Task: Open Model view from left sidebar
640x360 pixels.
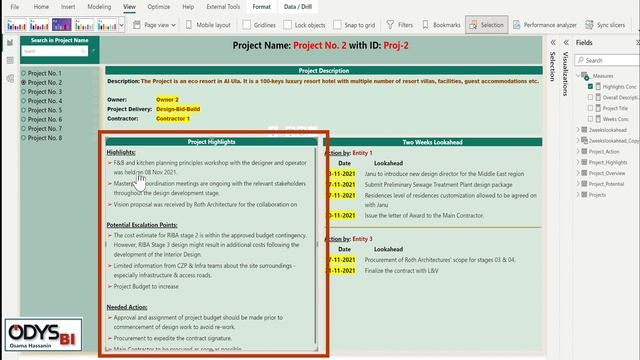Action: coord(10,78)
